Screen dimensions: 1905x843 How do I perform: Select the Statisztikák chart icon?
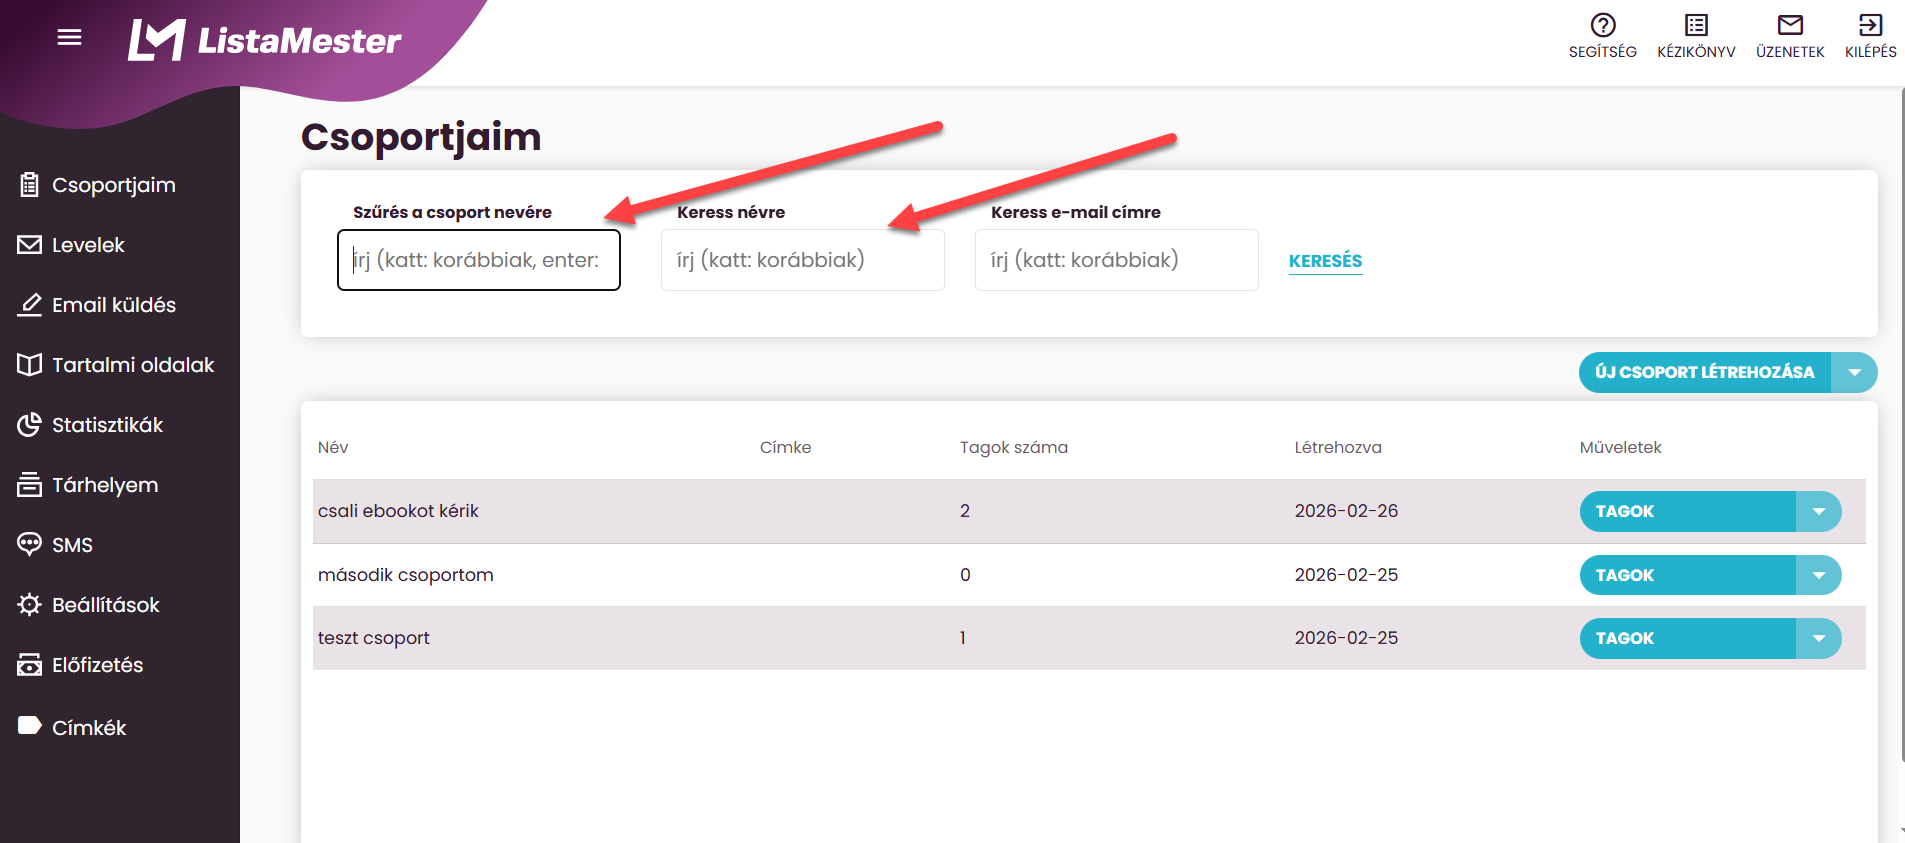pyautogui.click(x=29, y=425)
